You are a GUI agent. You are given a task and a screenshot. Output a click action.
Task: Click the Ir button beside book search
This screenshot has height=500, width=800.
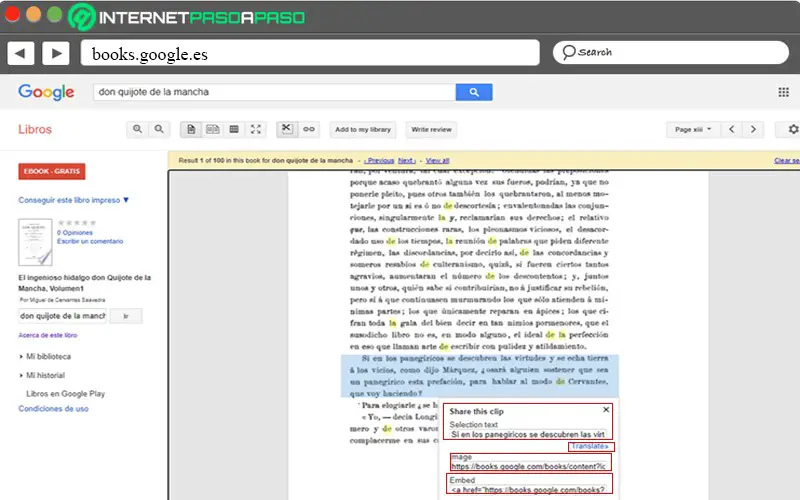click(126, 316)
